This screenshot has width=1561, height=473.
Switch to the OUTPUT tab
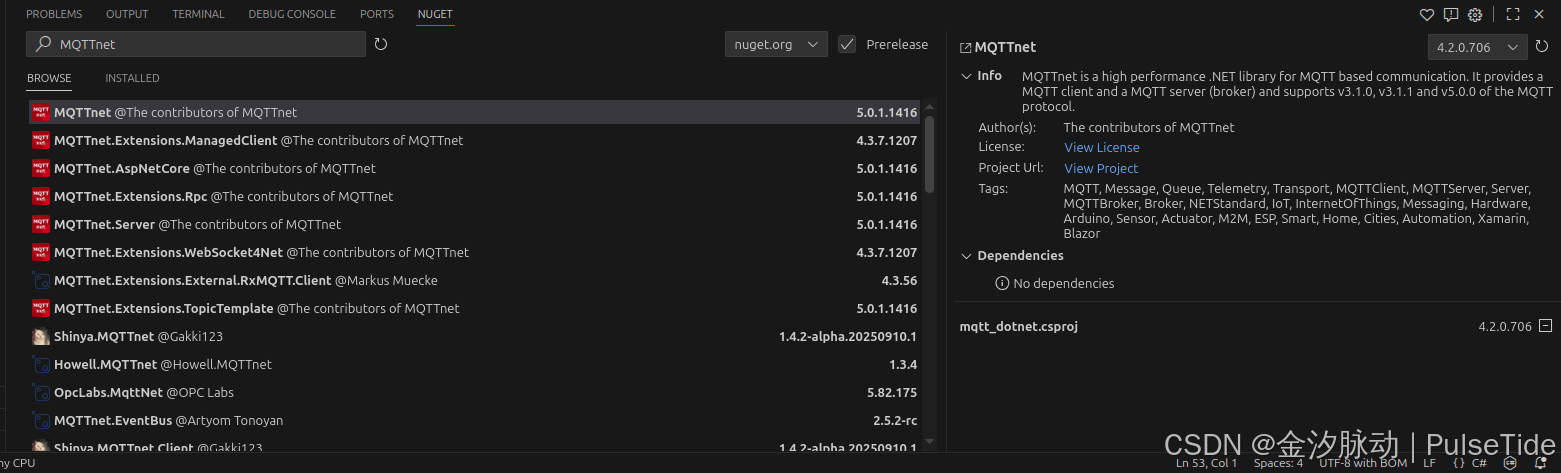click(x=127, y=14)
